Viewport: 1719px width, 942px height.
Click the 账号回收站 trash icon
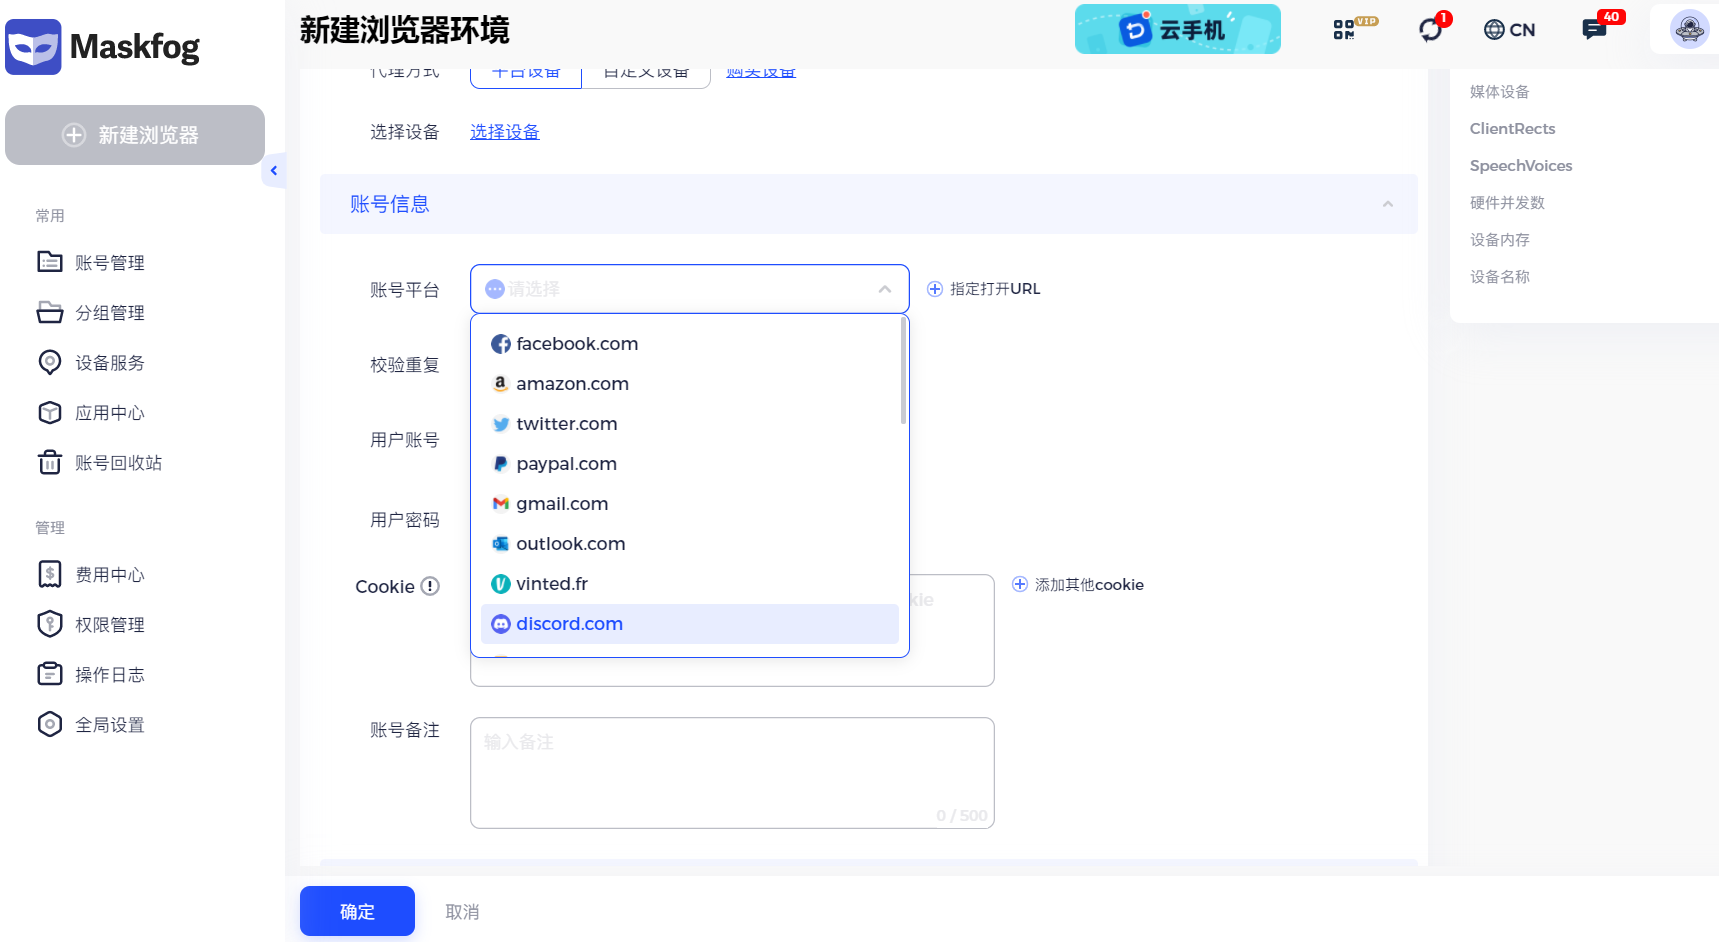pyautogui.click(x=50, y=462)
